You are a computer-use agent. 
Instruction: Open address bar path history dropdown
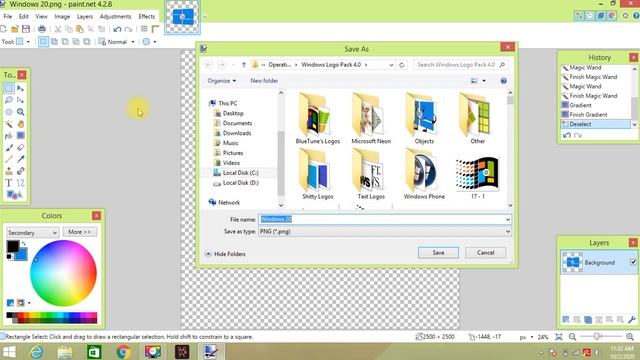391,64
